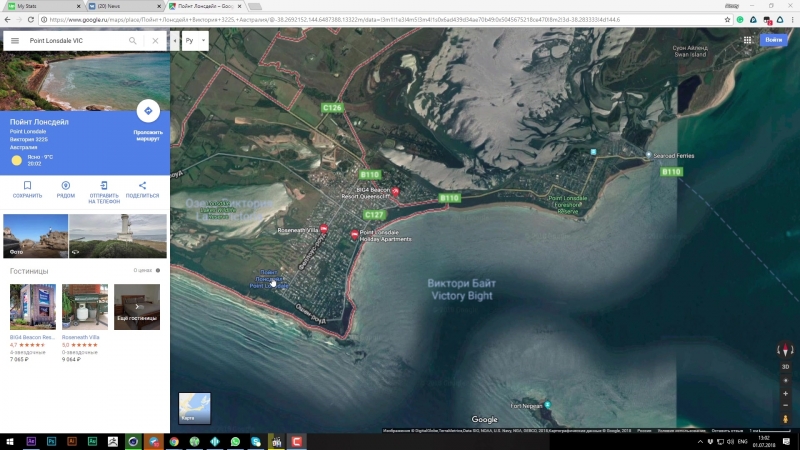The height and width of the screenshot is (450, 800).
Task: Open the Фото thumbnail
Action: coord(36,236)
